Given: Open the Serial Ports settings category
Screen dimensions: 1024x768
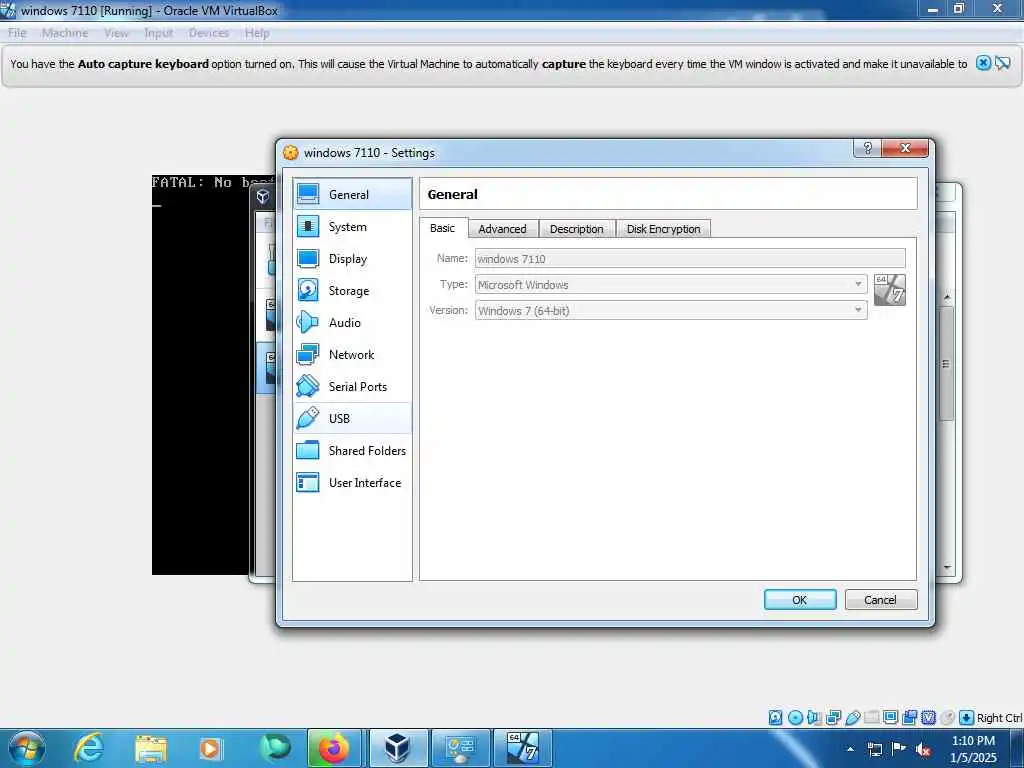Looking at the screenshot, I should coord(352,387).
